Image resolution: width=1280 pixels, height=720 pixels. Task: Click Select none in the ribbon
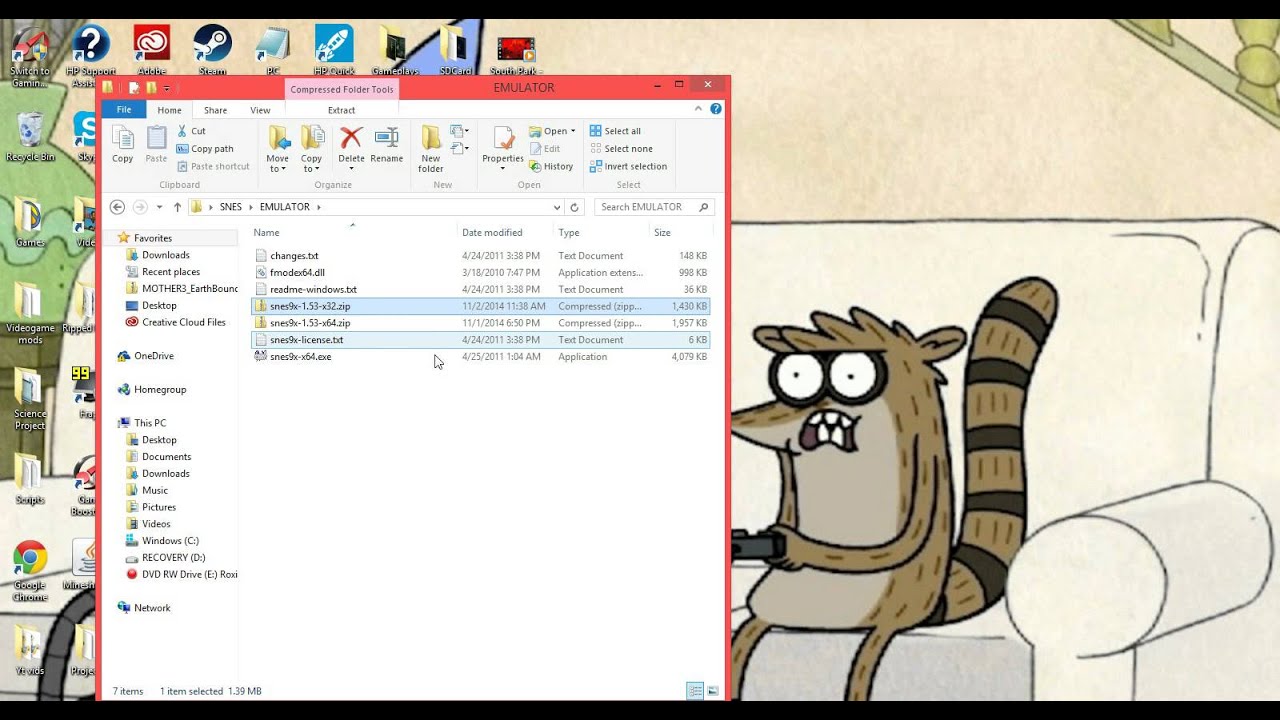(x=620, y=149)
